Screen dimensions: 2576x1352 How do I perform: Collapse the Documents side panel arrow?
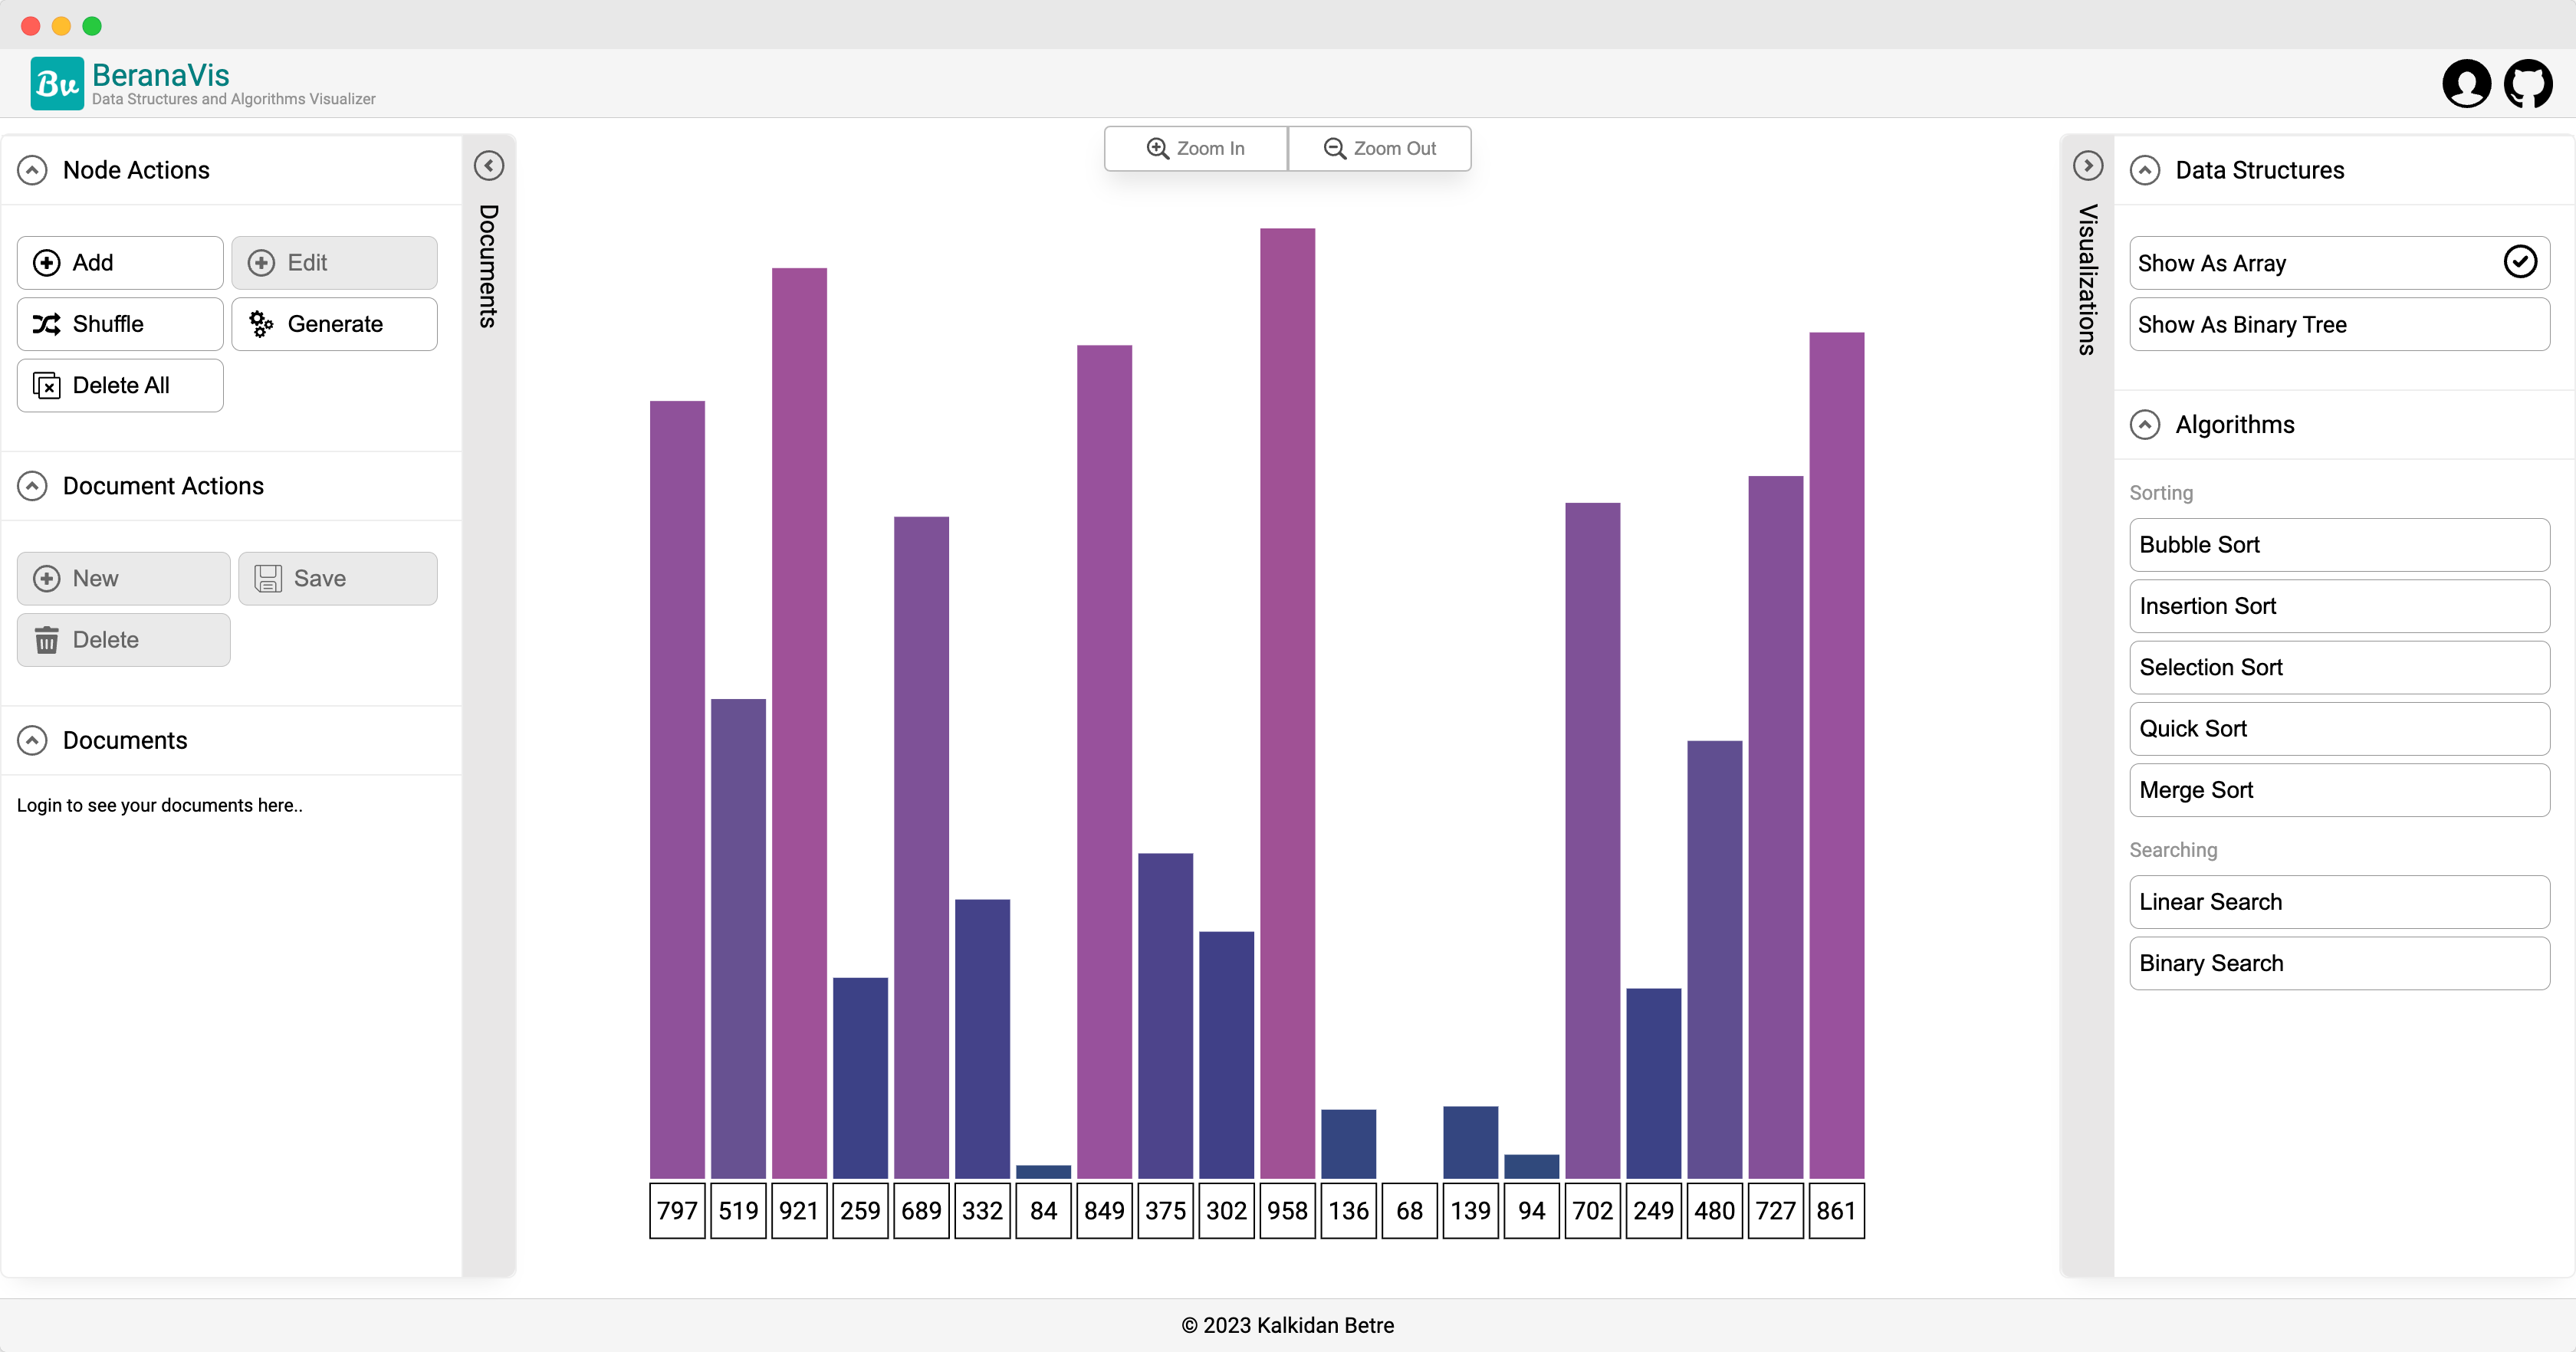(488, 166)
